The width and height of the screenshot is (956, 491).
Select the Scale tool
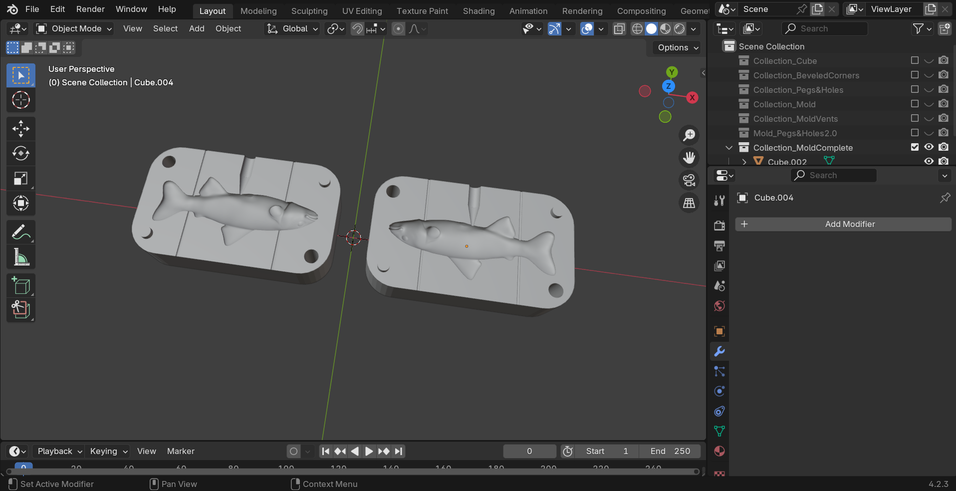[x=20, y=179]
